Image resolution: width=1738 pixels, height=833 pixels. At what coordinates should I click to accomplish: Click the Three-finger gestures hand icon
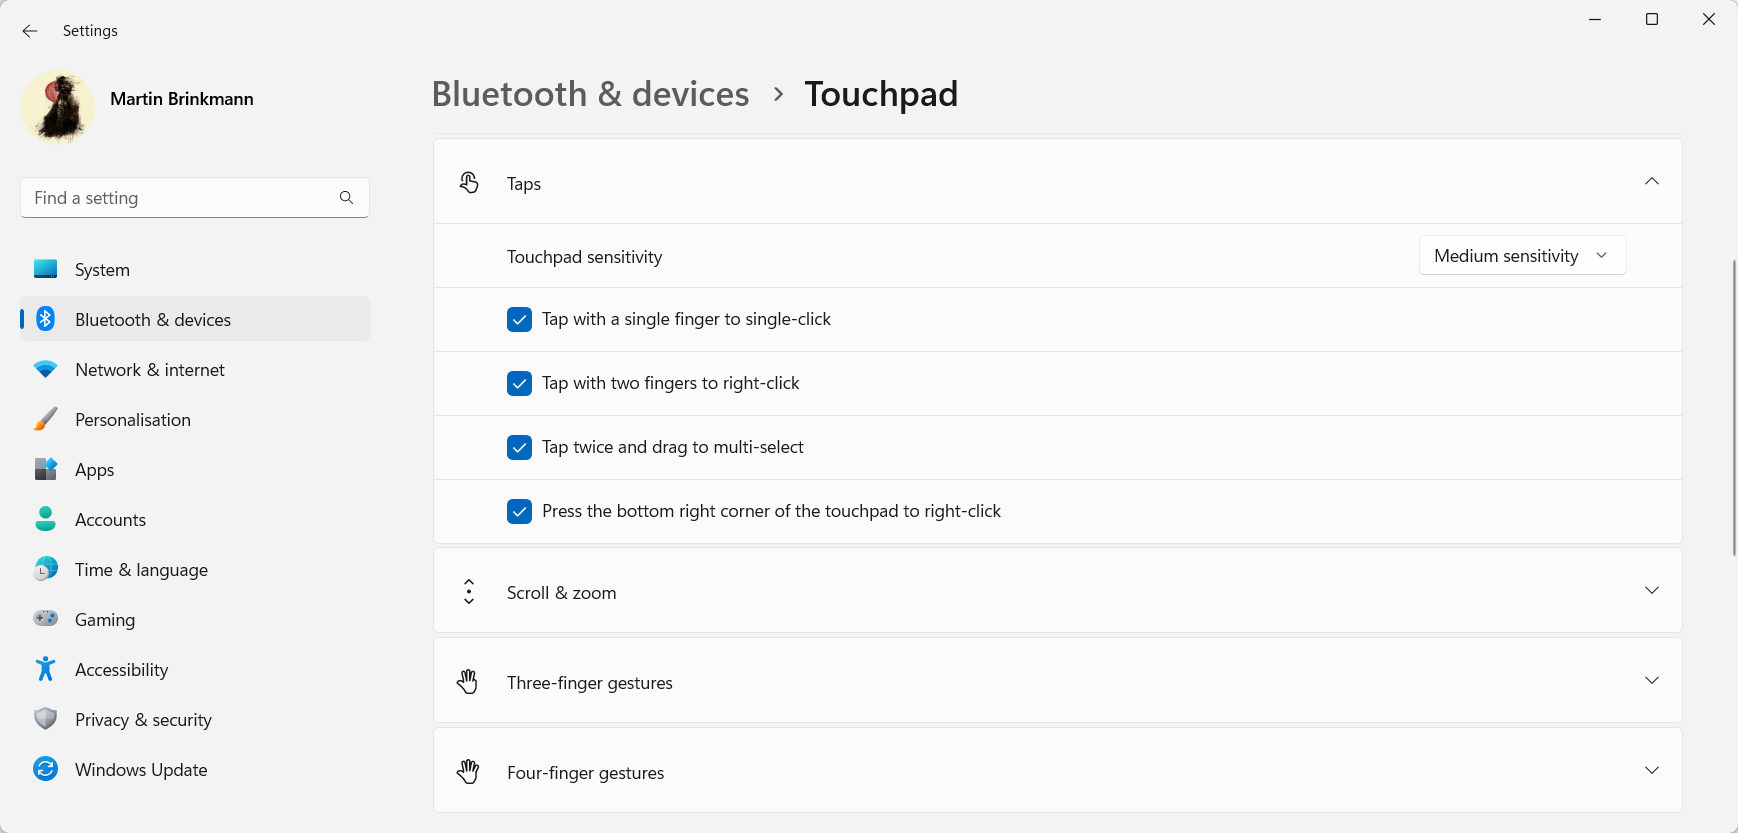[x=468, y=682]
